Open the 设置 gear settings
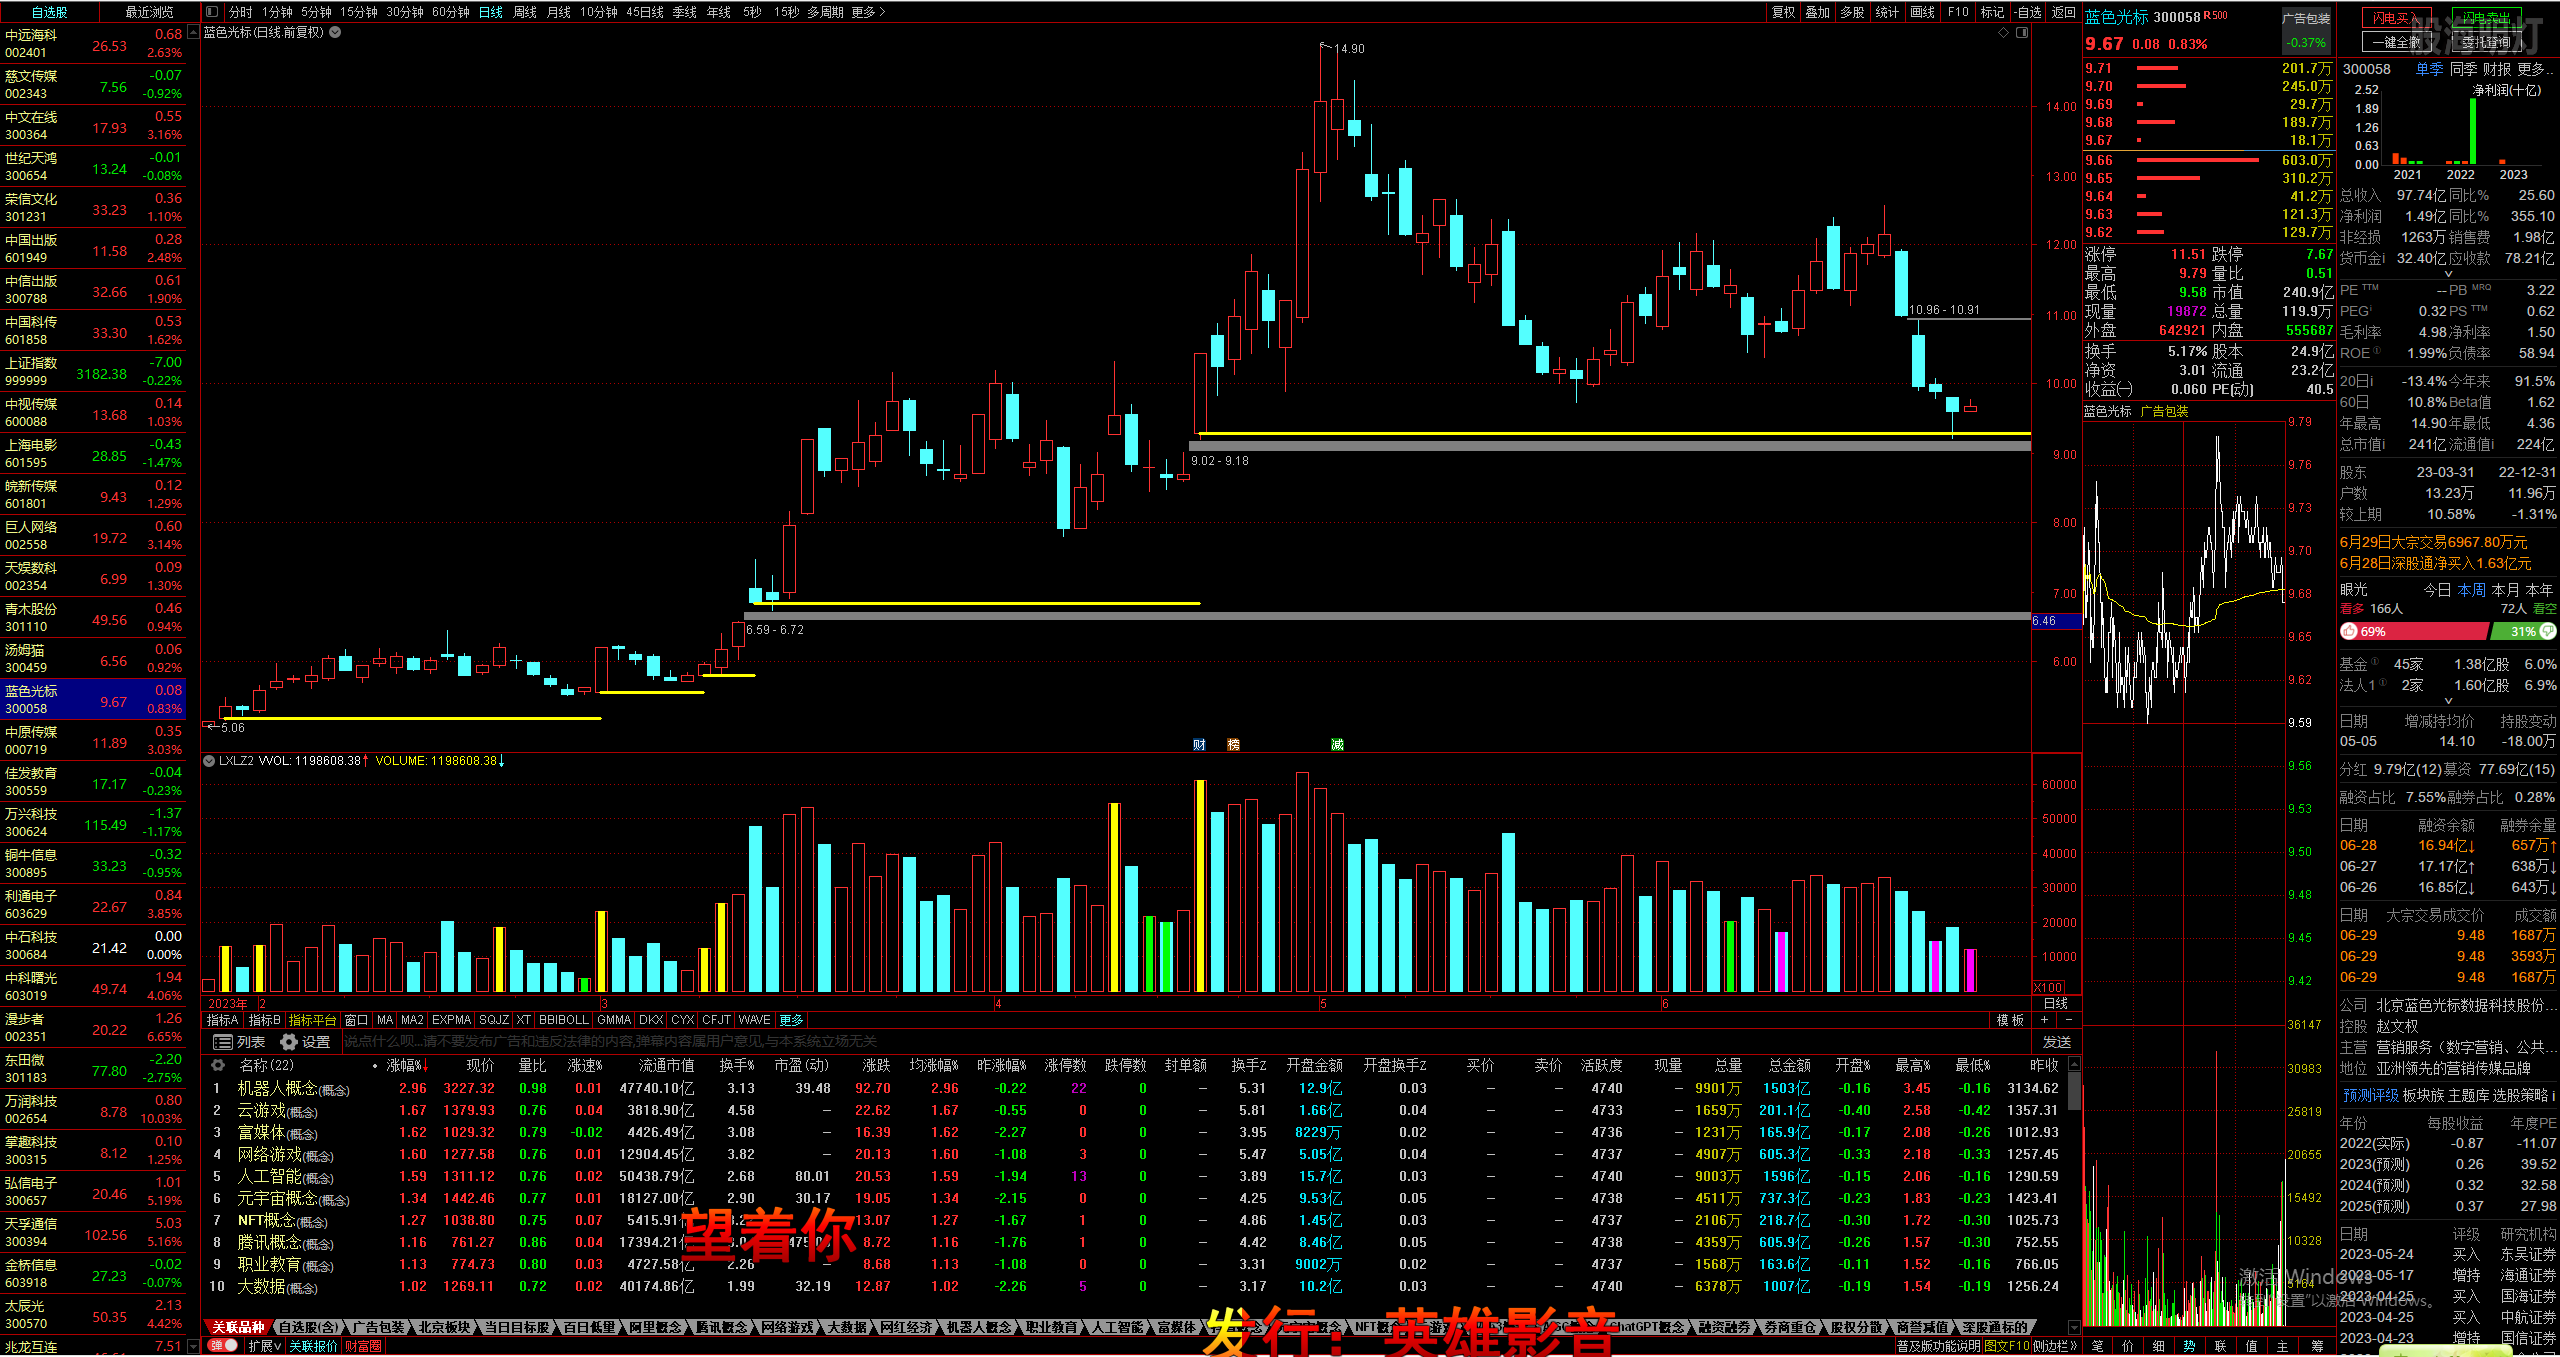2560x1357 pixels. tap(306, 1042)
